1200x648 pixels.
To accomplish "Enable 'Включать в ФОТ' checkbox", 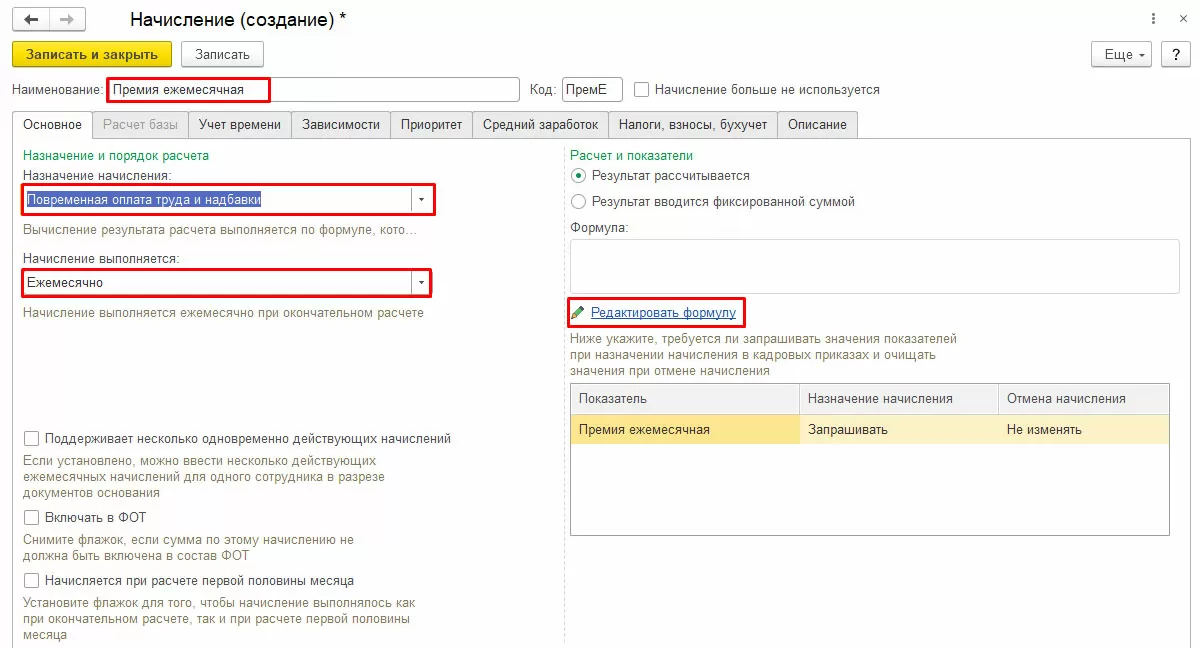I will [x=32, y=518].
